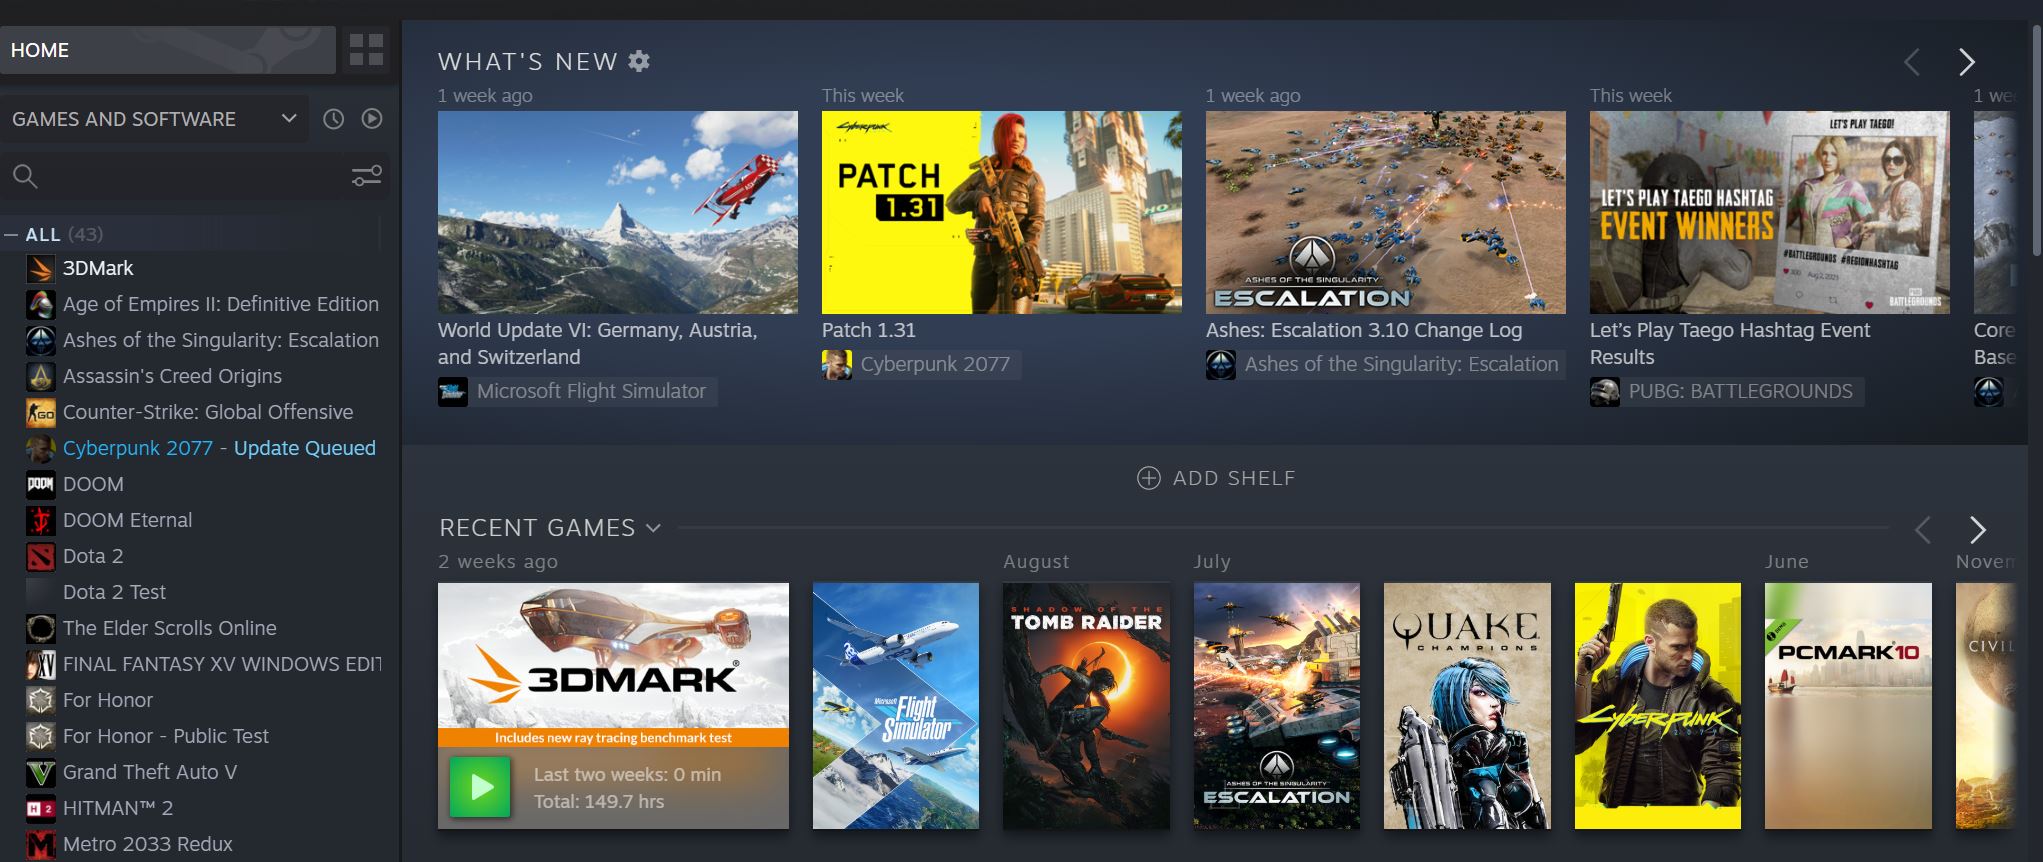Open advanced filter options icon
Viewport: 2043px width, 862px height.
tap(367, 176)
